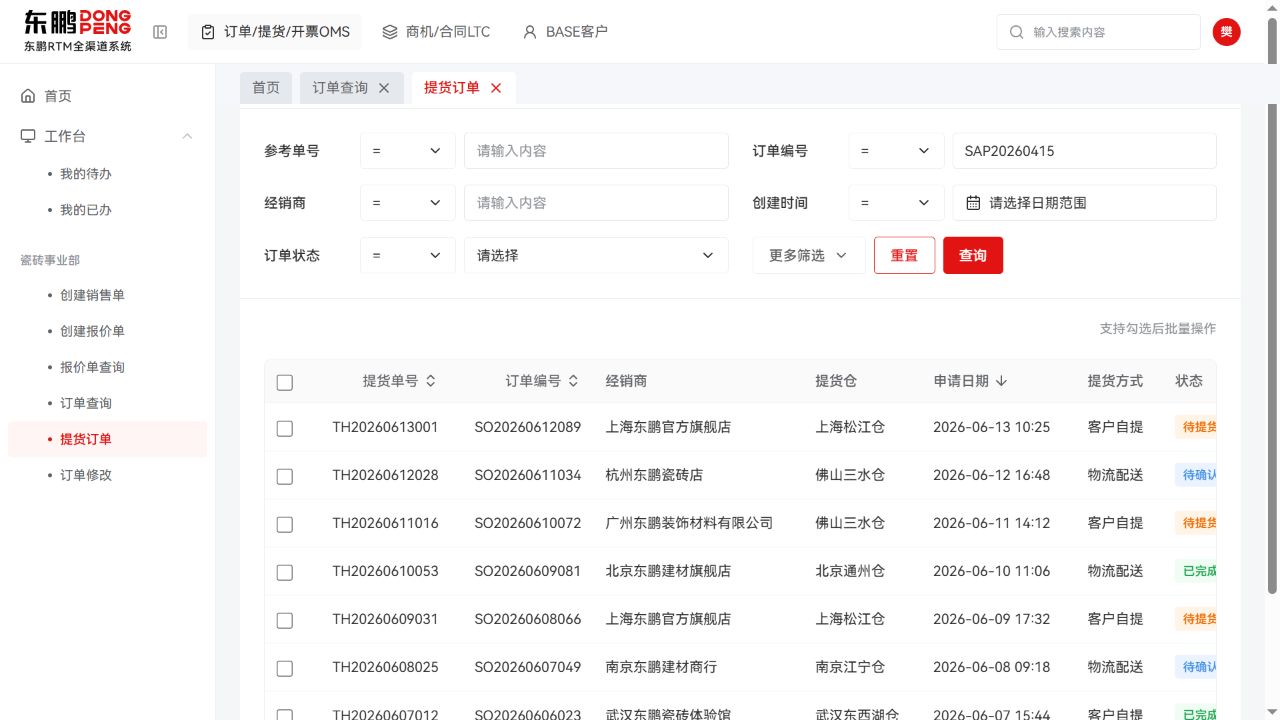Open the 订单编号 operator dropdown
This screenshot has height=720, width=1280.
click(896, 151)
